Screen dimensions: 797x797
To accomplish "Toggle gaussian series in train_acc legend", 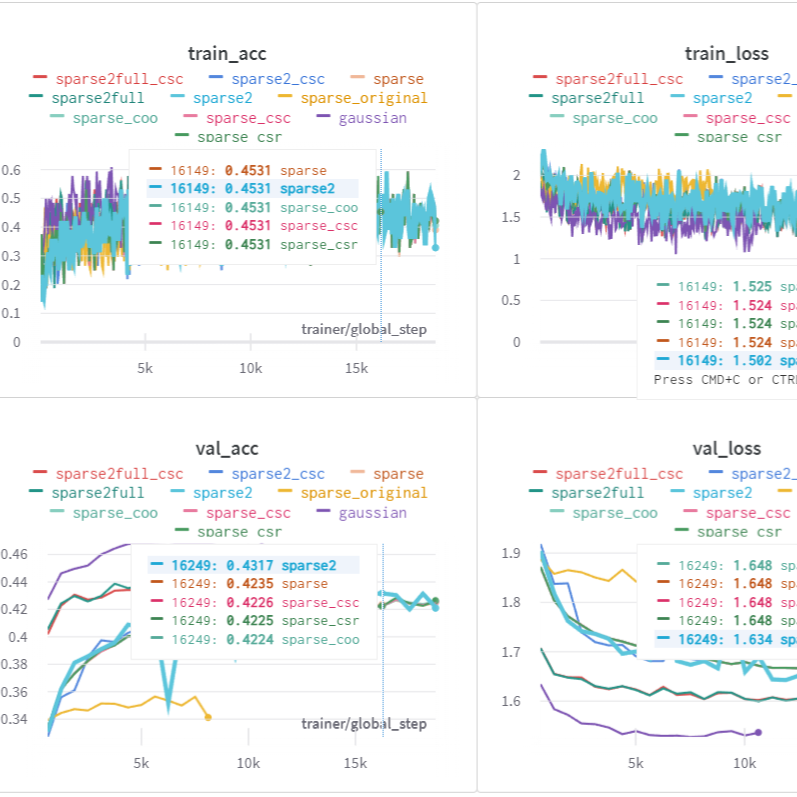I will pyautogui.click(x=372, y=118).
